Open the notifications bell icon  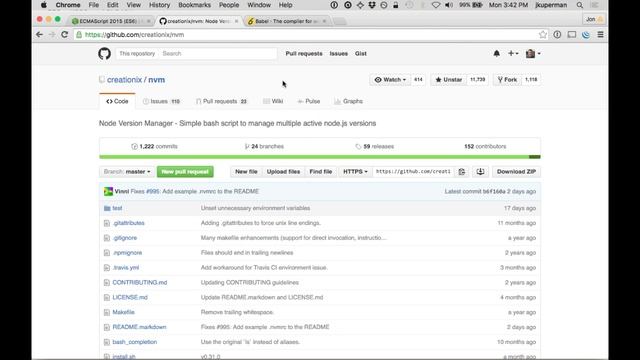pos(496,53)
